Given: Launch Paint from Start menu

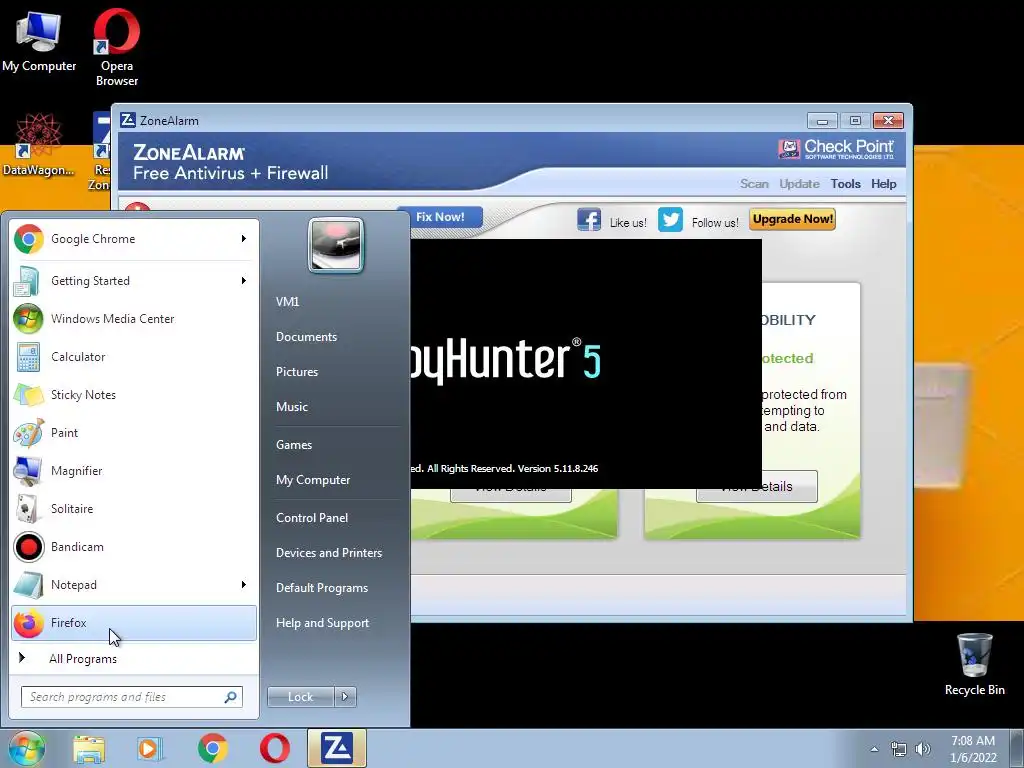Looking at the screenshot, I should point(133,432).
